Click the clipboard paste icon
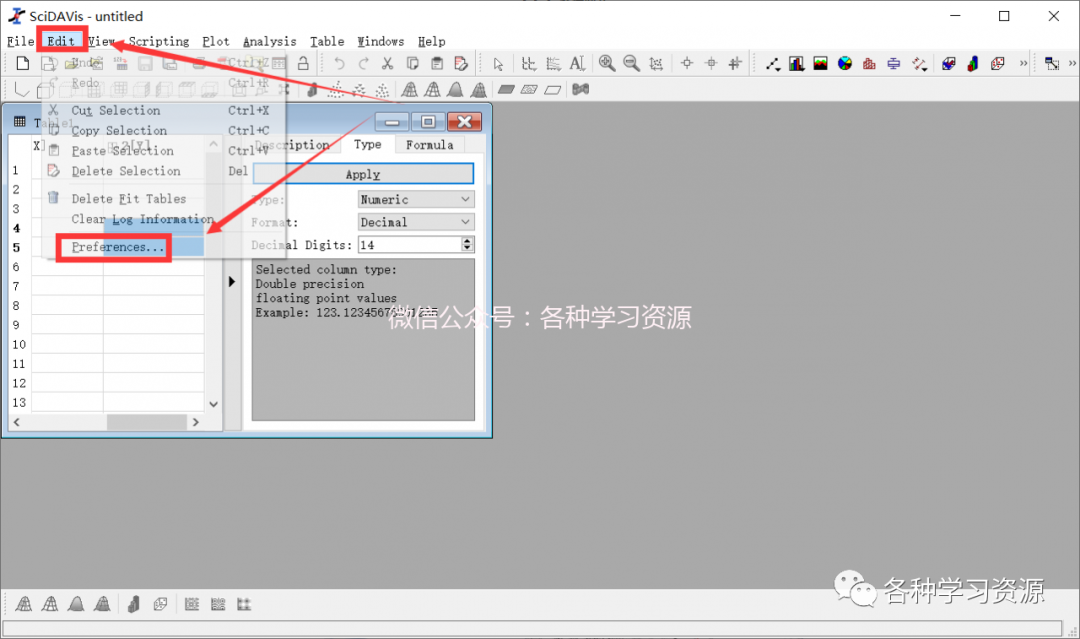Image resolution: width=1080 pixels, height=639 pixels. pyautogui.click(x=437, y=64)
